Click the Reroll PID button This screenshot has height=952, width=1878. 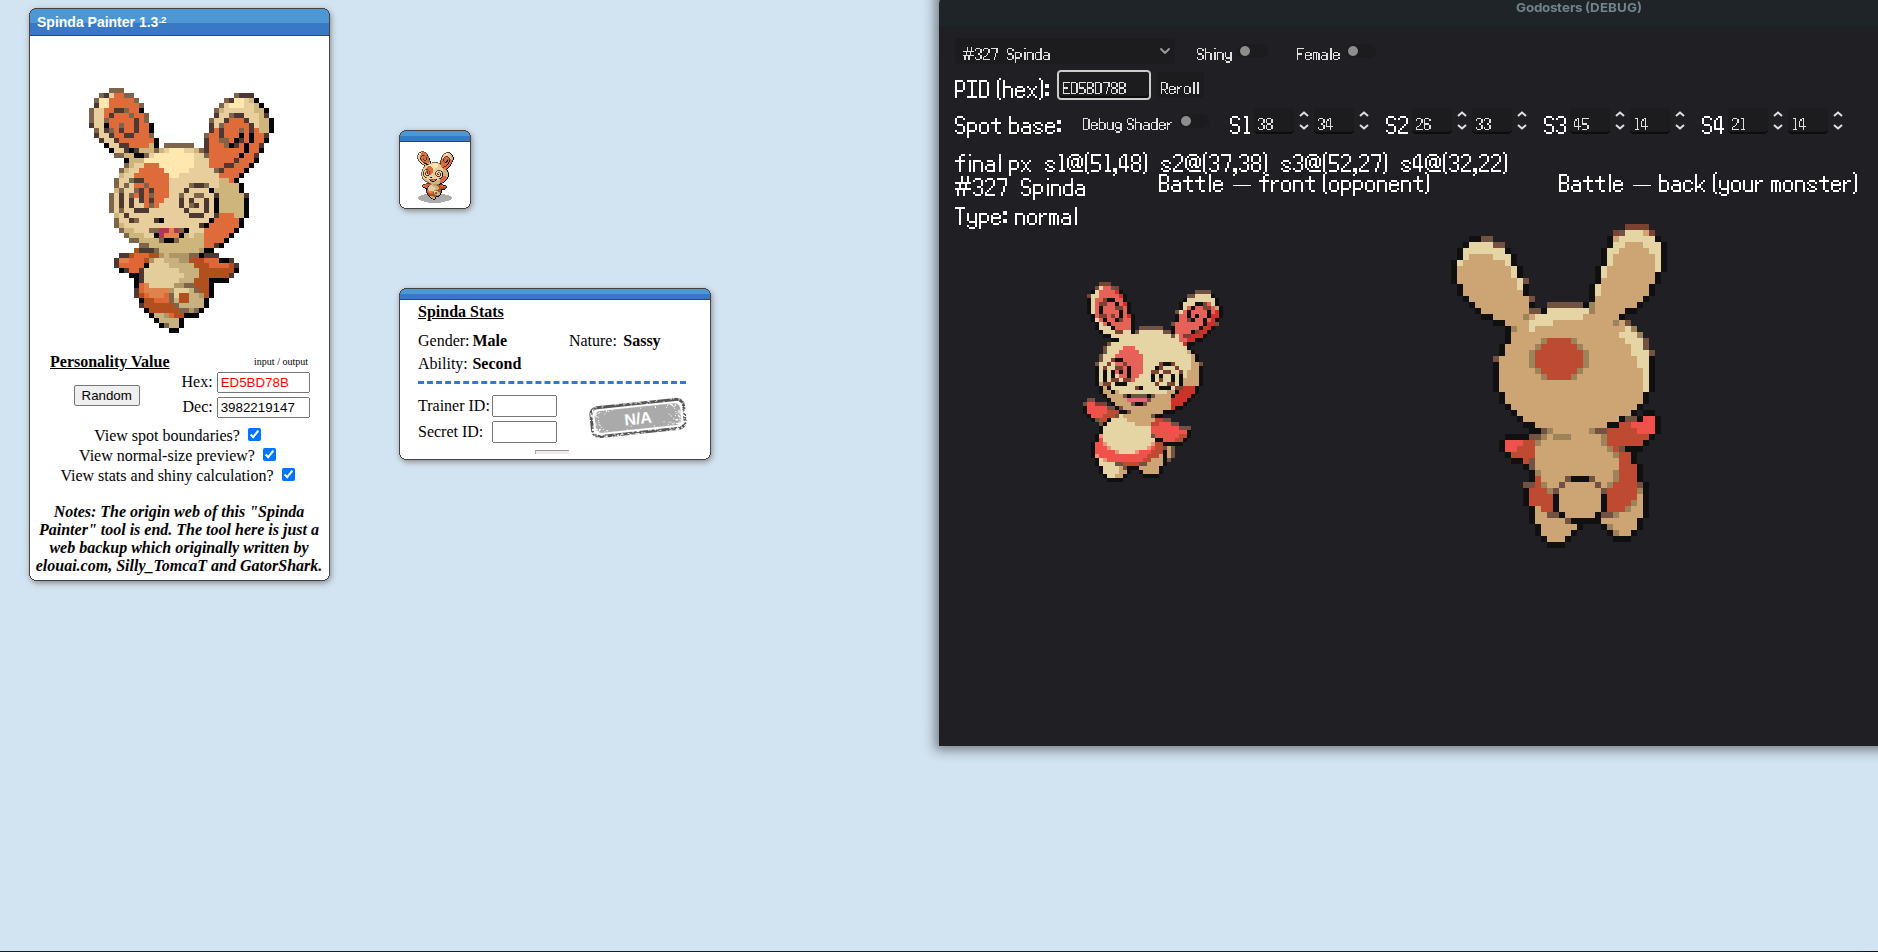pyautogui.click(x=1179, y=88)
